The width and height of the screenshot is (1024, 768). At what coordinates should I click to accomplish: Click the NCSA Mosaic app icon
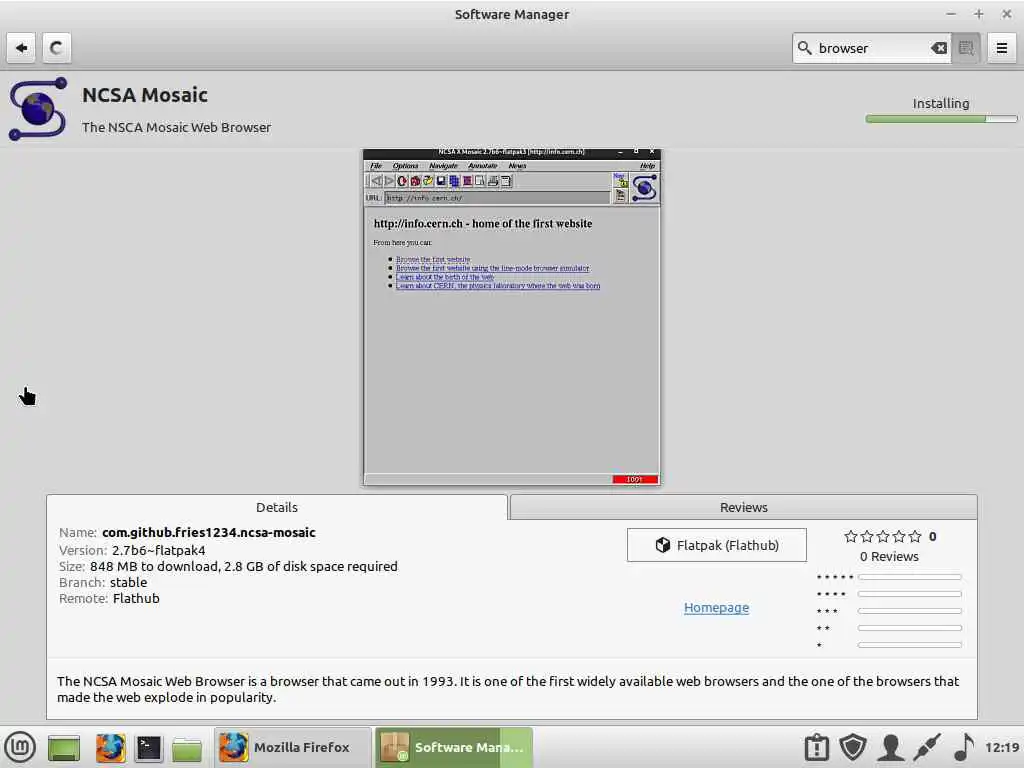(x=38, y=109)
